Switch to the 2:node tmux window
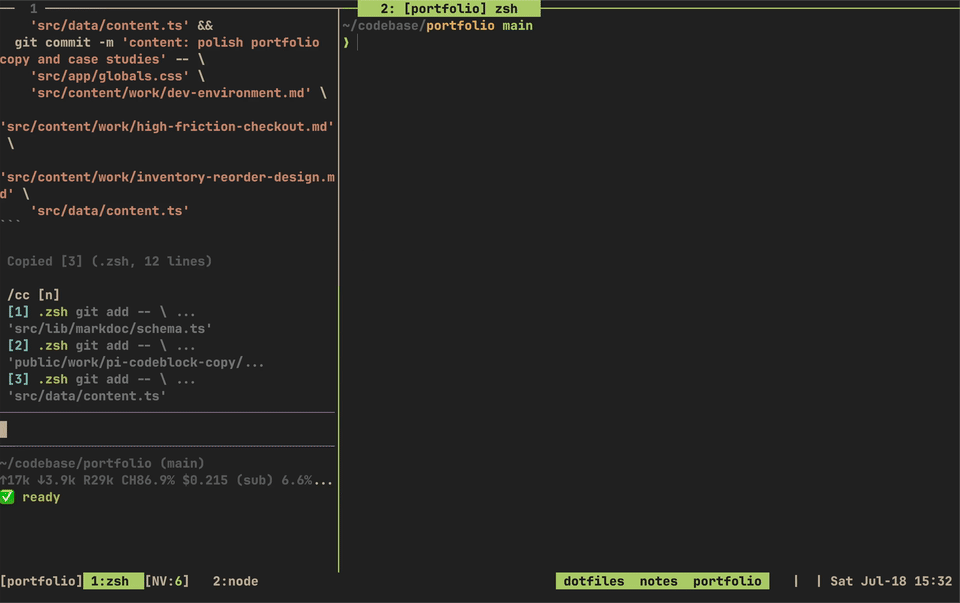Image resolution: width=960 pixels, height=603 pixels. click(235, 581)
